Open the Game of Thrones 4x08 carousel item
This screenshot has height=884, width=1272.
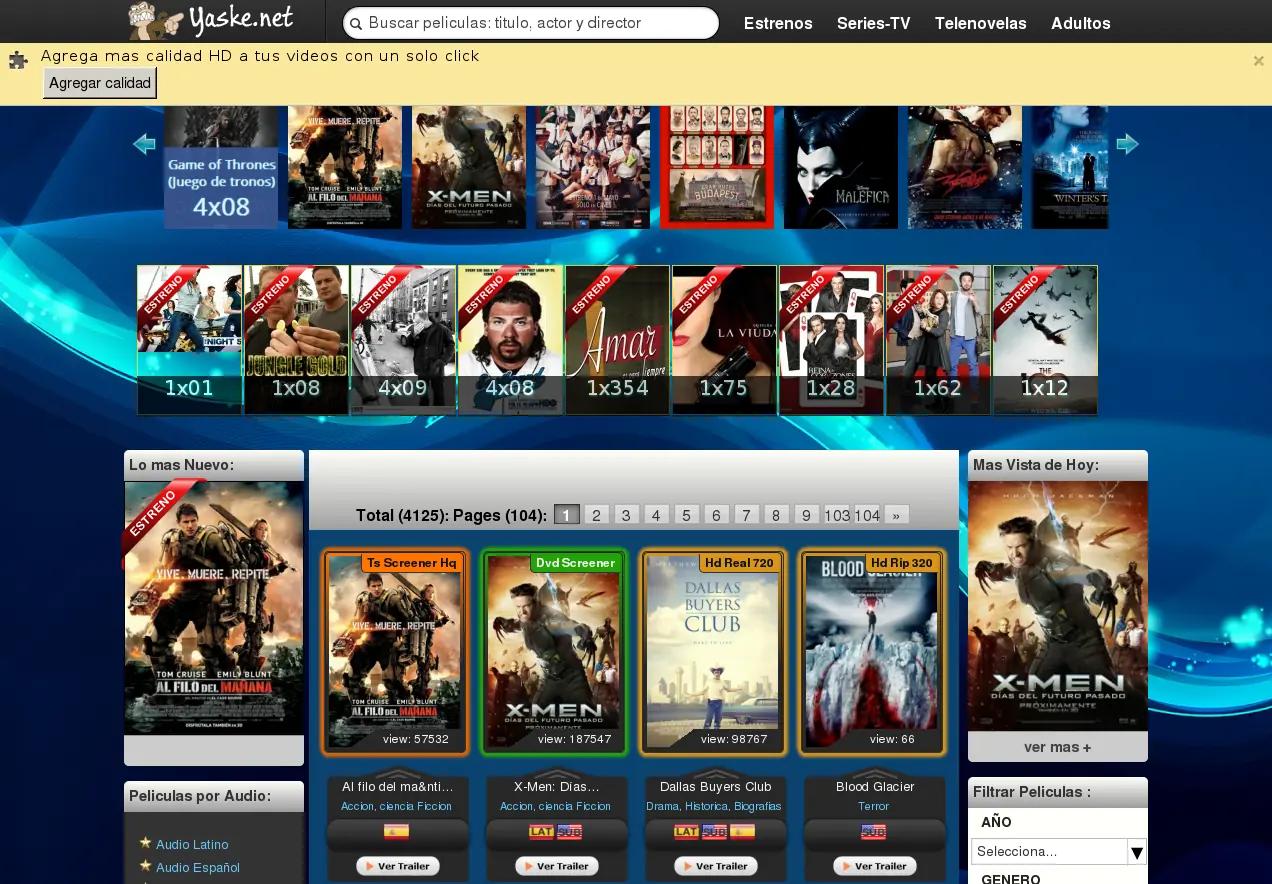click(221, 167)
